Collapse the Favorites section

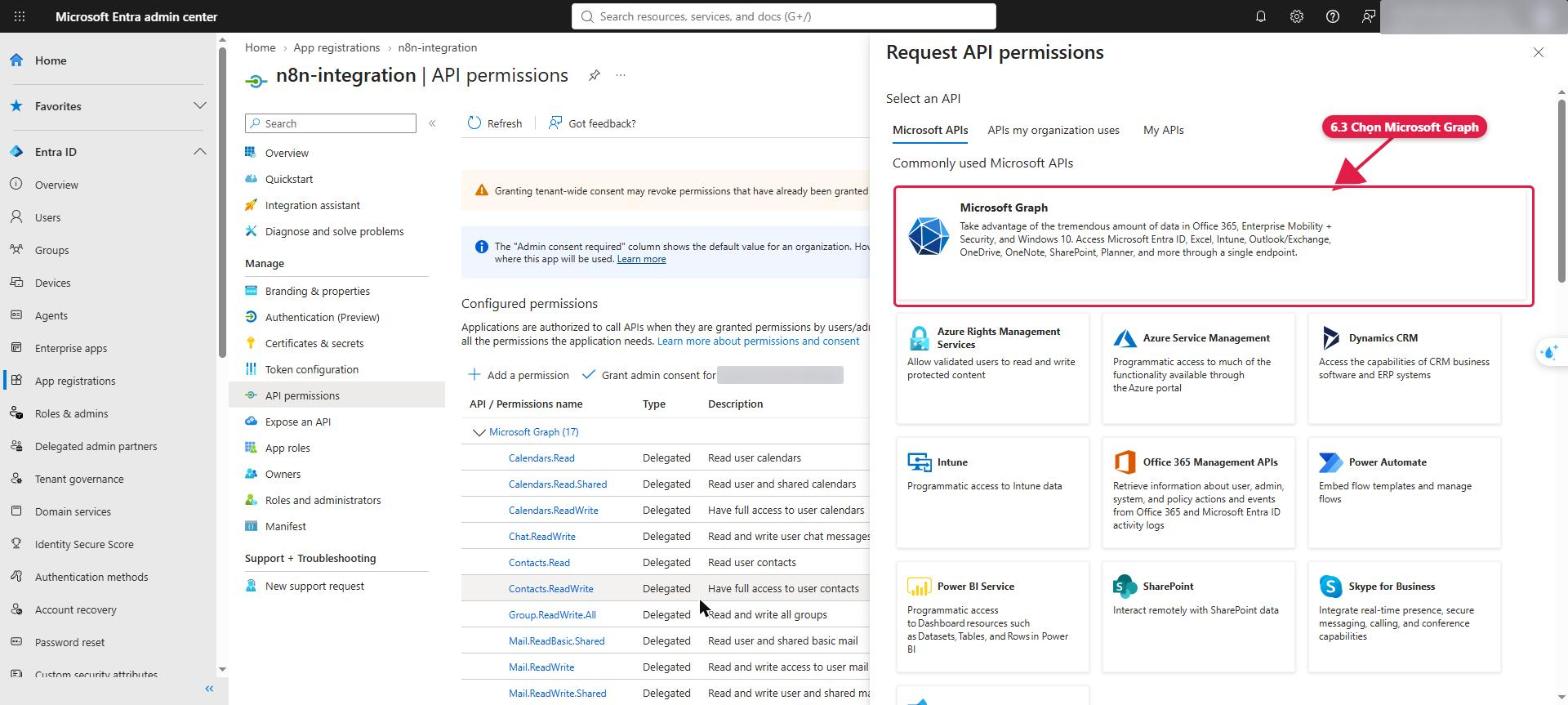[x=199, y=106]
